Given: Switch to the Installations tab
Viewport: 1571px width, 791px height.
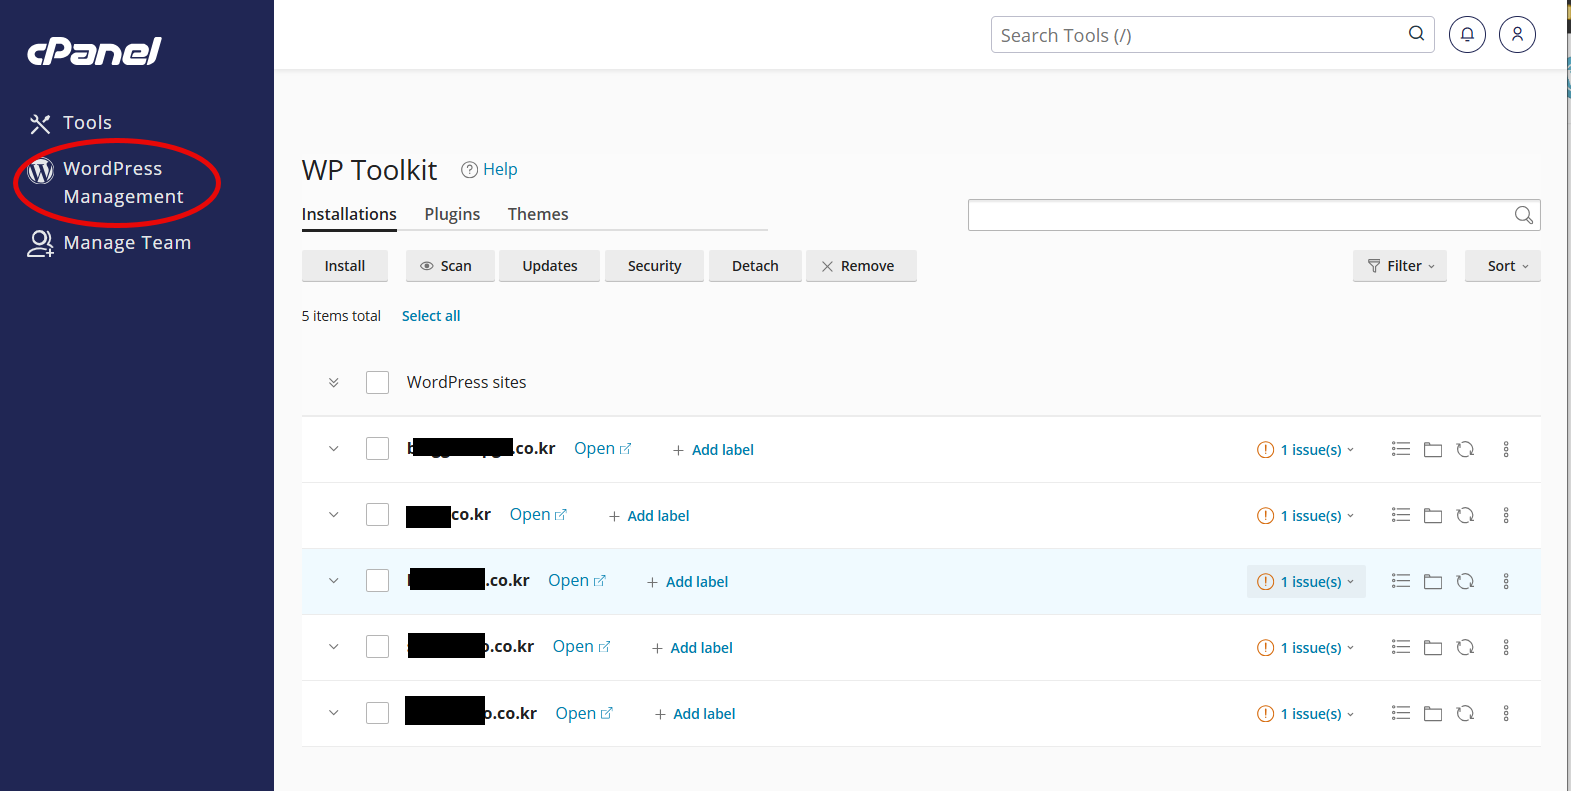Looking at the screenshot, I should (349, 214).
